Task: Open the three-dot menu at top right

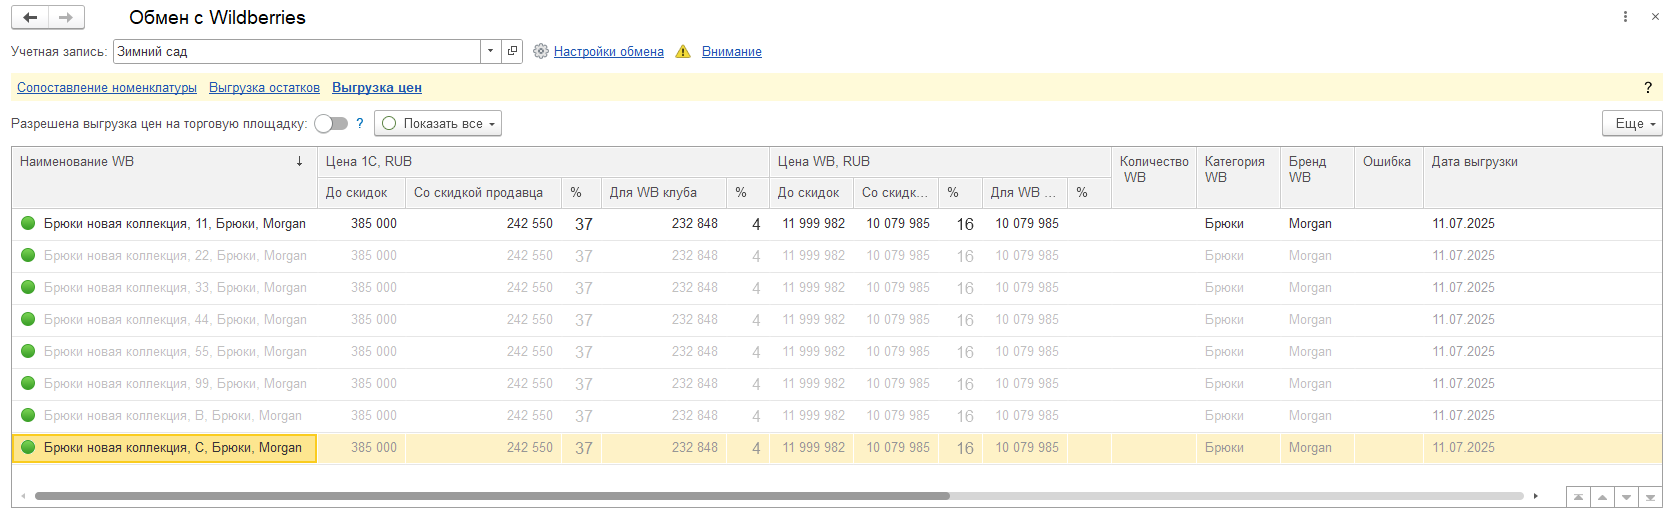Action: pos(1625,17)
